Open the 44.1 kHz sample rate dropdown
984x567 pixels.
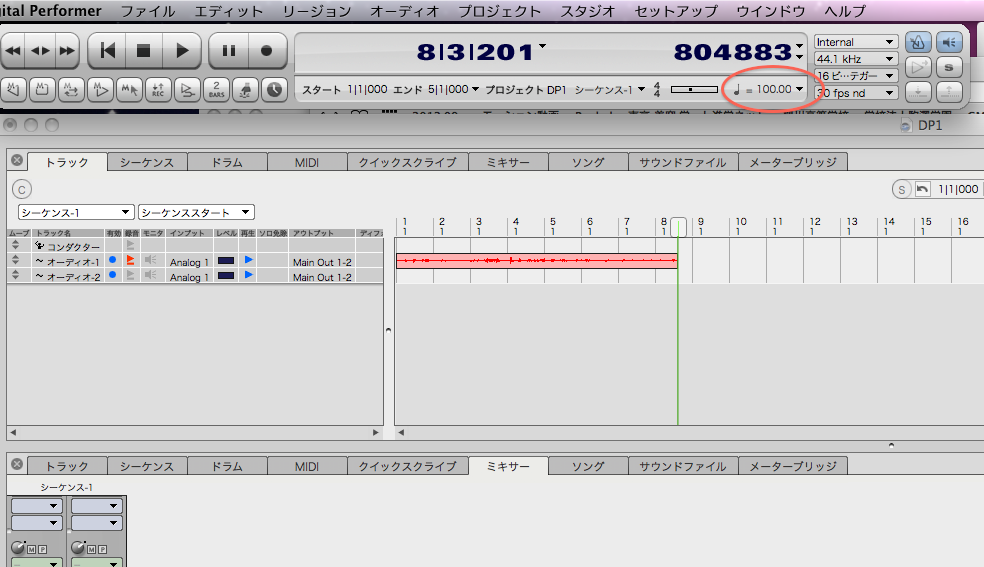point(855,59)
